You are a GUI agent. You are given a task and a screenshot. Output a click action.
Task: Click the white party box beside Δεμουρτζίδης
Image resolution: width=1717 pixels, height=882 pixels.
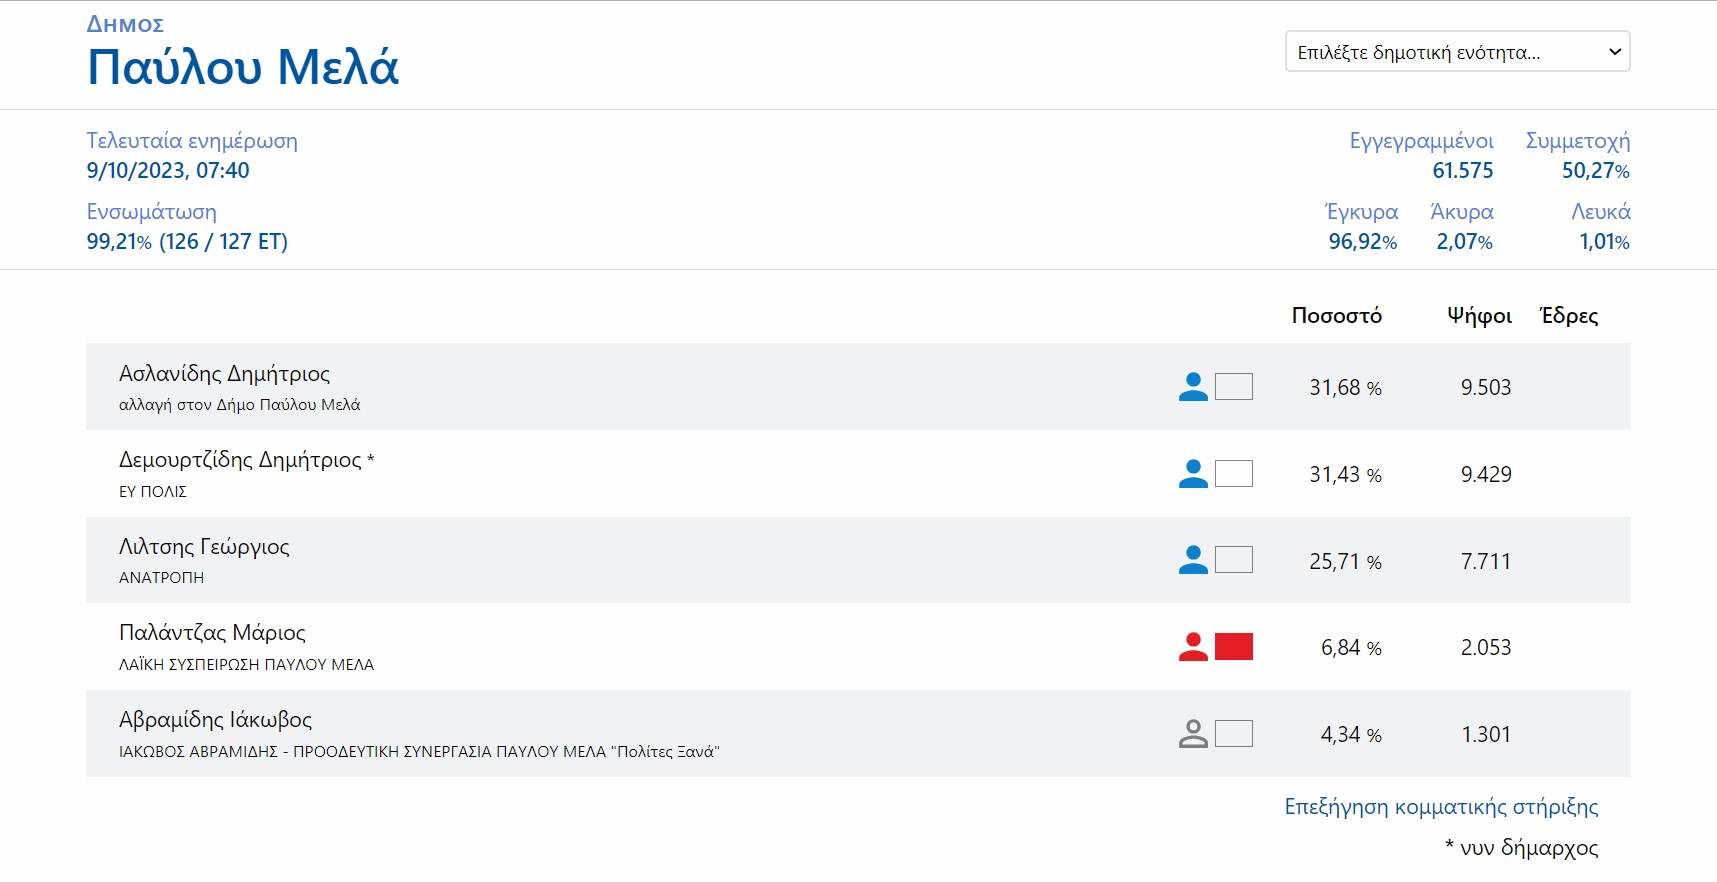[x=1234, y=474]
